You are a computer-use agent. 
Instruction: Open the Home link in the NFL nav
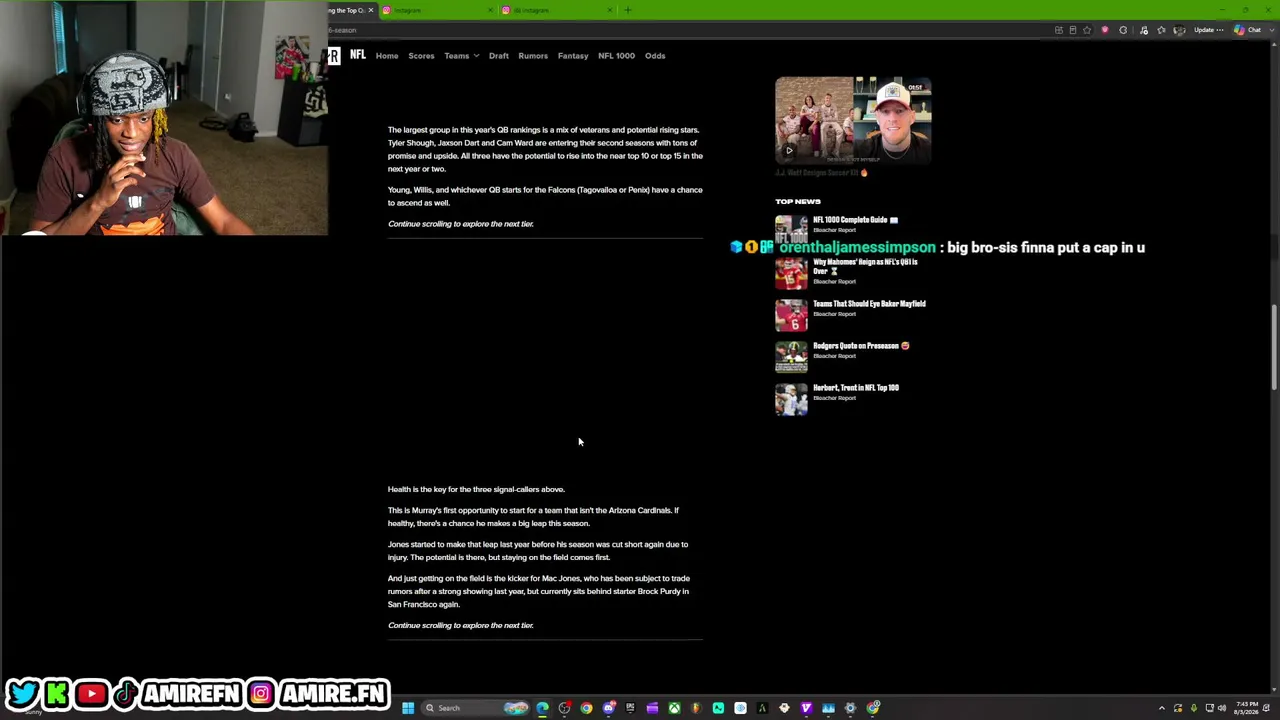click(x=386, y=56)
